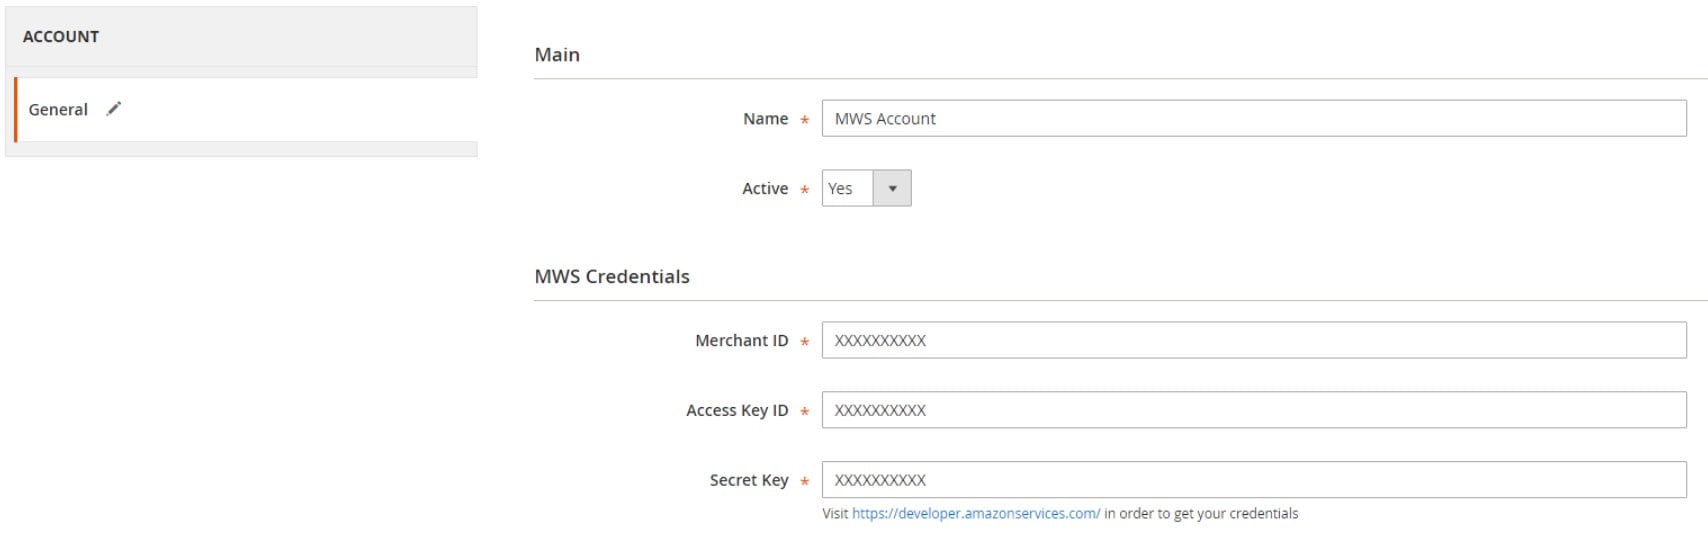
Task: Click the Active field label
Action: [x=765, y=189]
